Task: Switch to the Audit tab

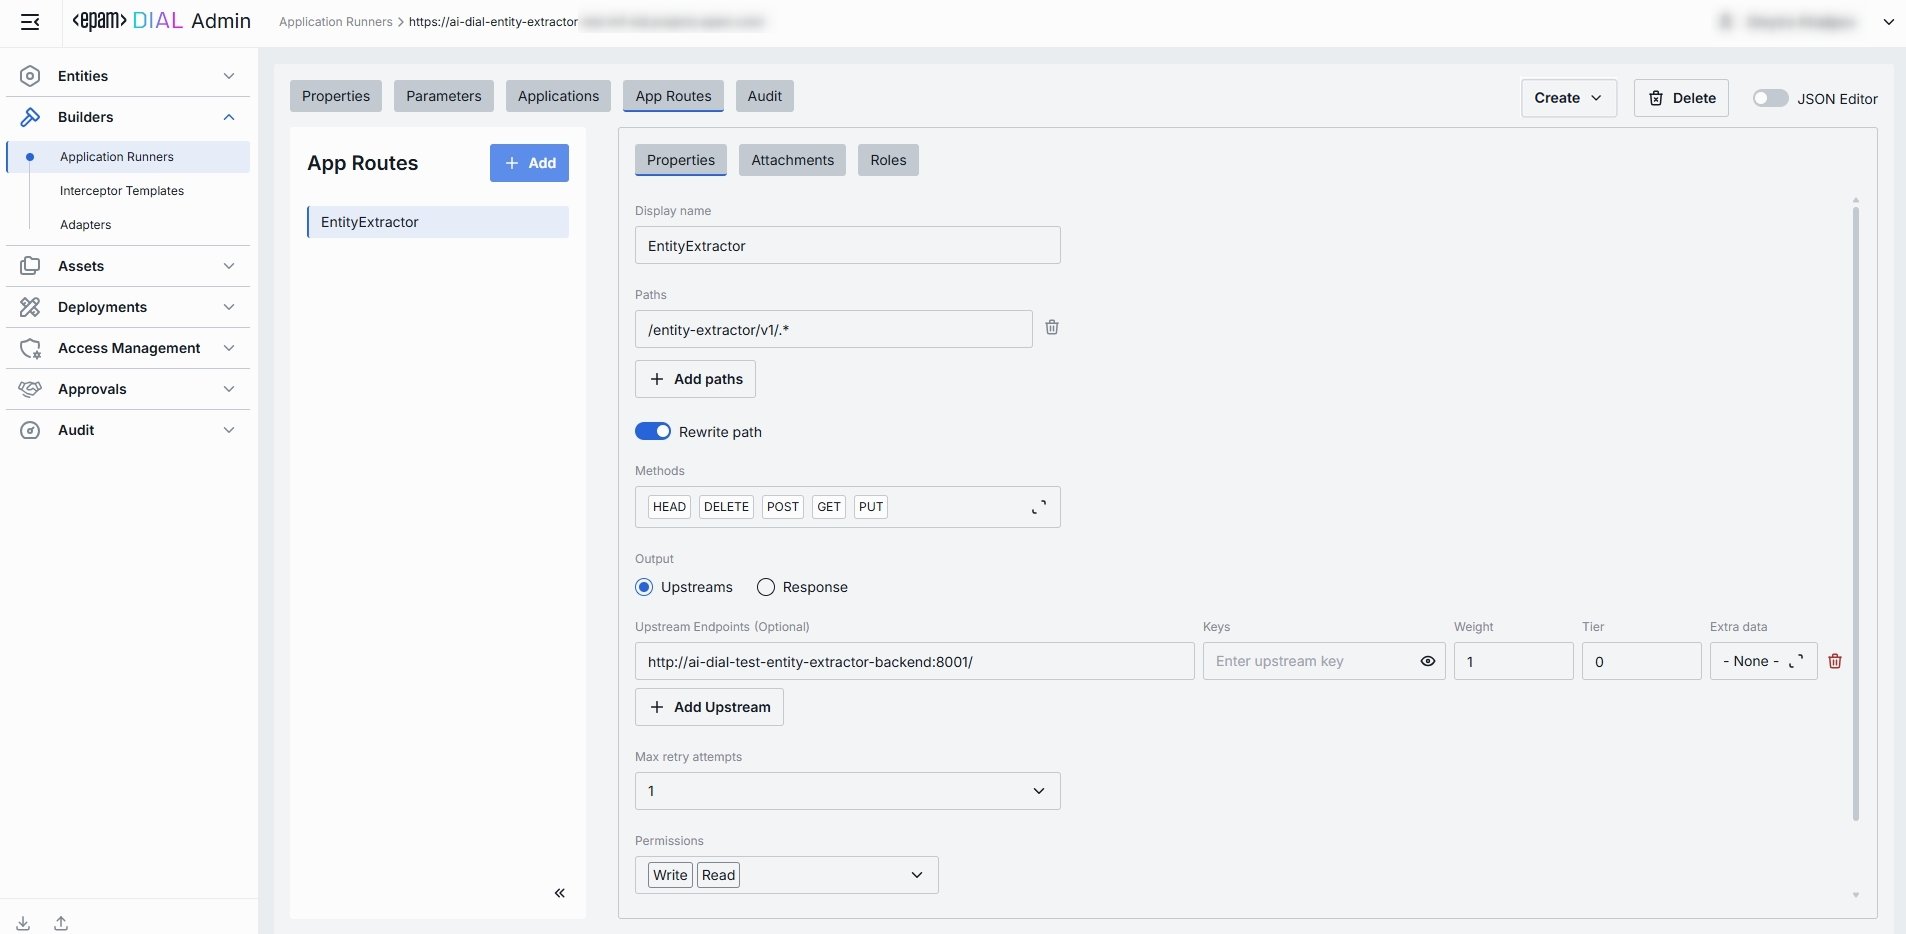Action: click(x=764, y=96)
